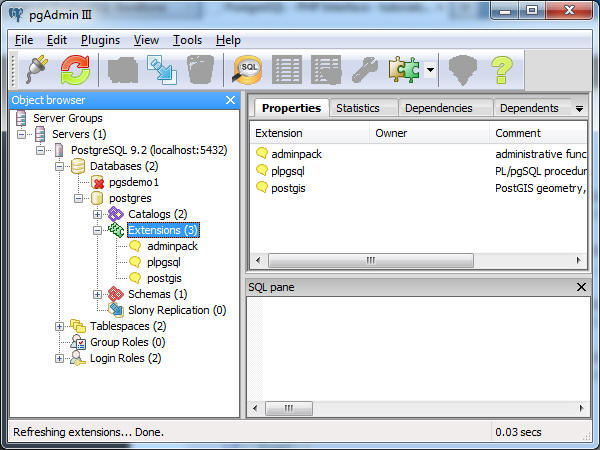This screenshot has height=450, width=600.
Task: Close the Object browser panel
Action: [x=230, y=100]
